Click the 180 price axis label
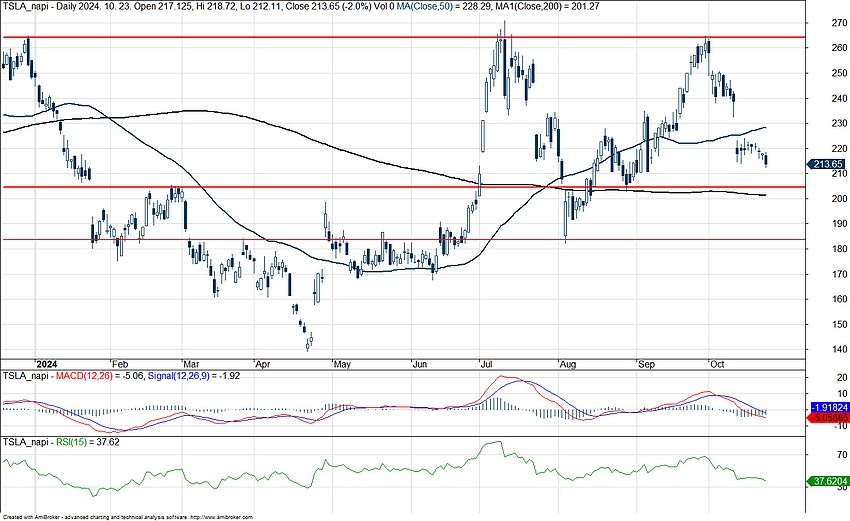Viewport: 850px width, 521px height. (840, 249)
